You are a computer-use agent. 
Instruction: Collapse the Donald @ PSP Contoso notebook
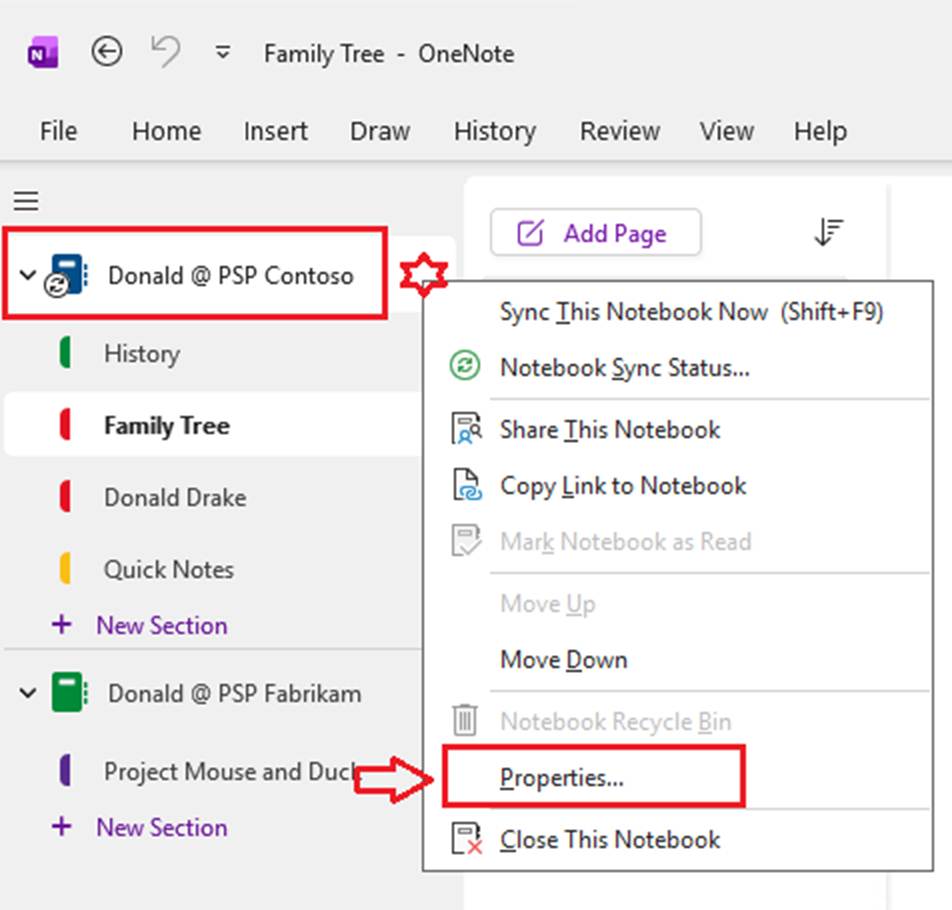[27, 276]
